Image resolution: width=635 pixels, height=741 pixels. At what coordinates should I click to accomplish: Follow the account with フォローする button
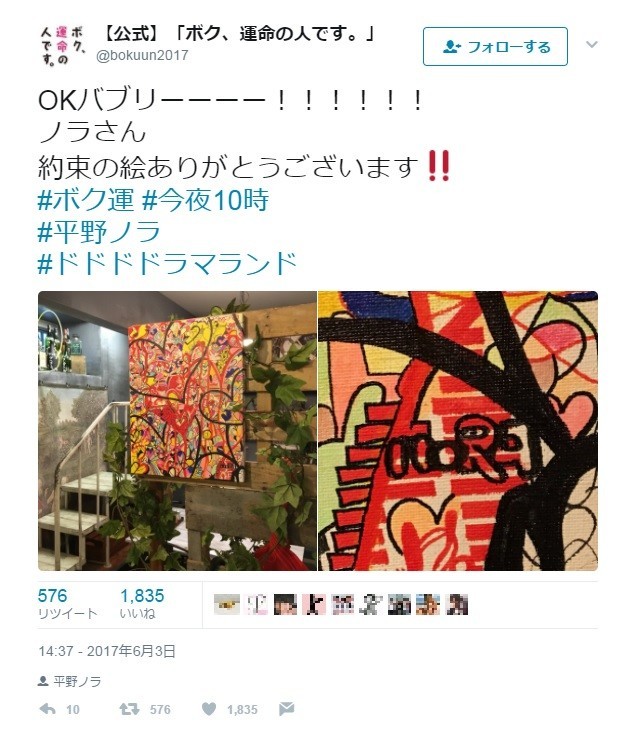(495, 46)
